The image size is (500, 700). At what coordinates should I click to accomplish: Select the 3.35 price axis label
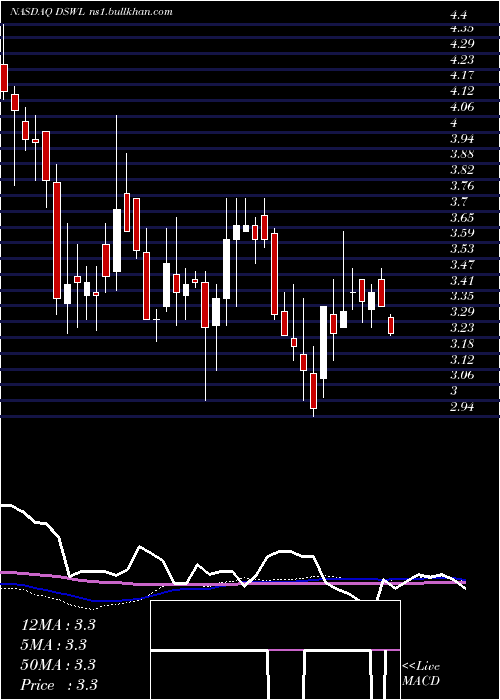(462, 296)
